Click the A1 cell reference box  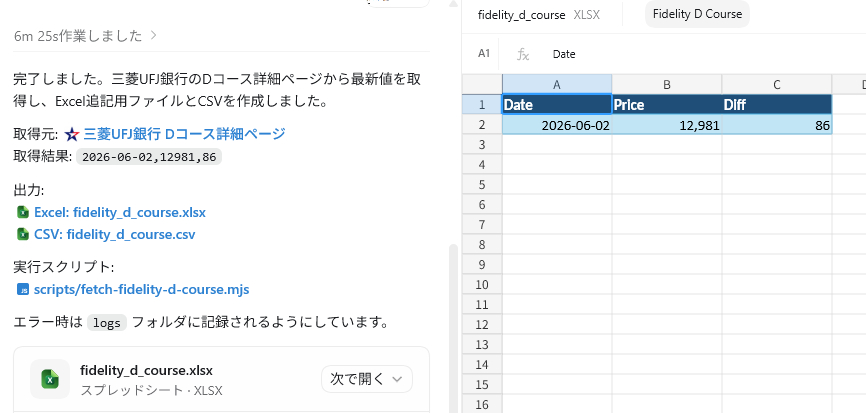(484, 54)
